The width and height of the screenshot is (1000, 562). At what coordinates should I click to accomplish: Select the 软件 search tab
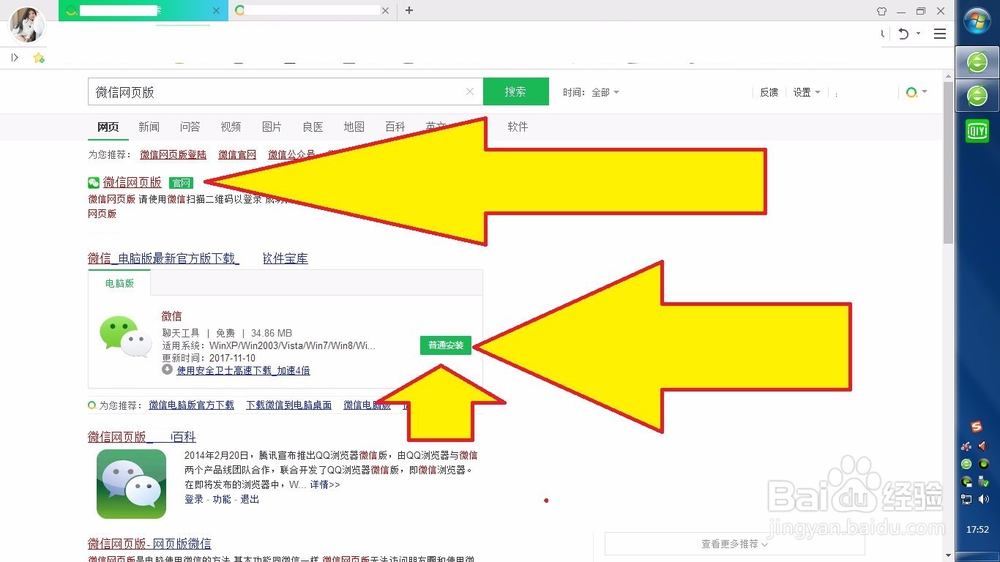(518, 127)
